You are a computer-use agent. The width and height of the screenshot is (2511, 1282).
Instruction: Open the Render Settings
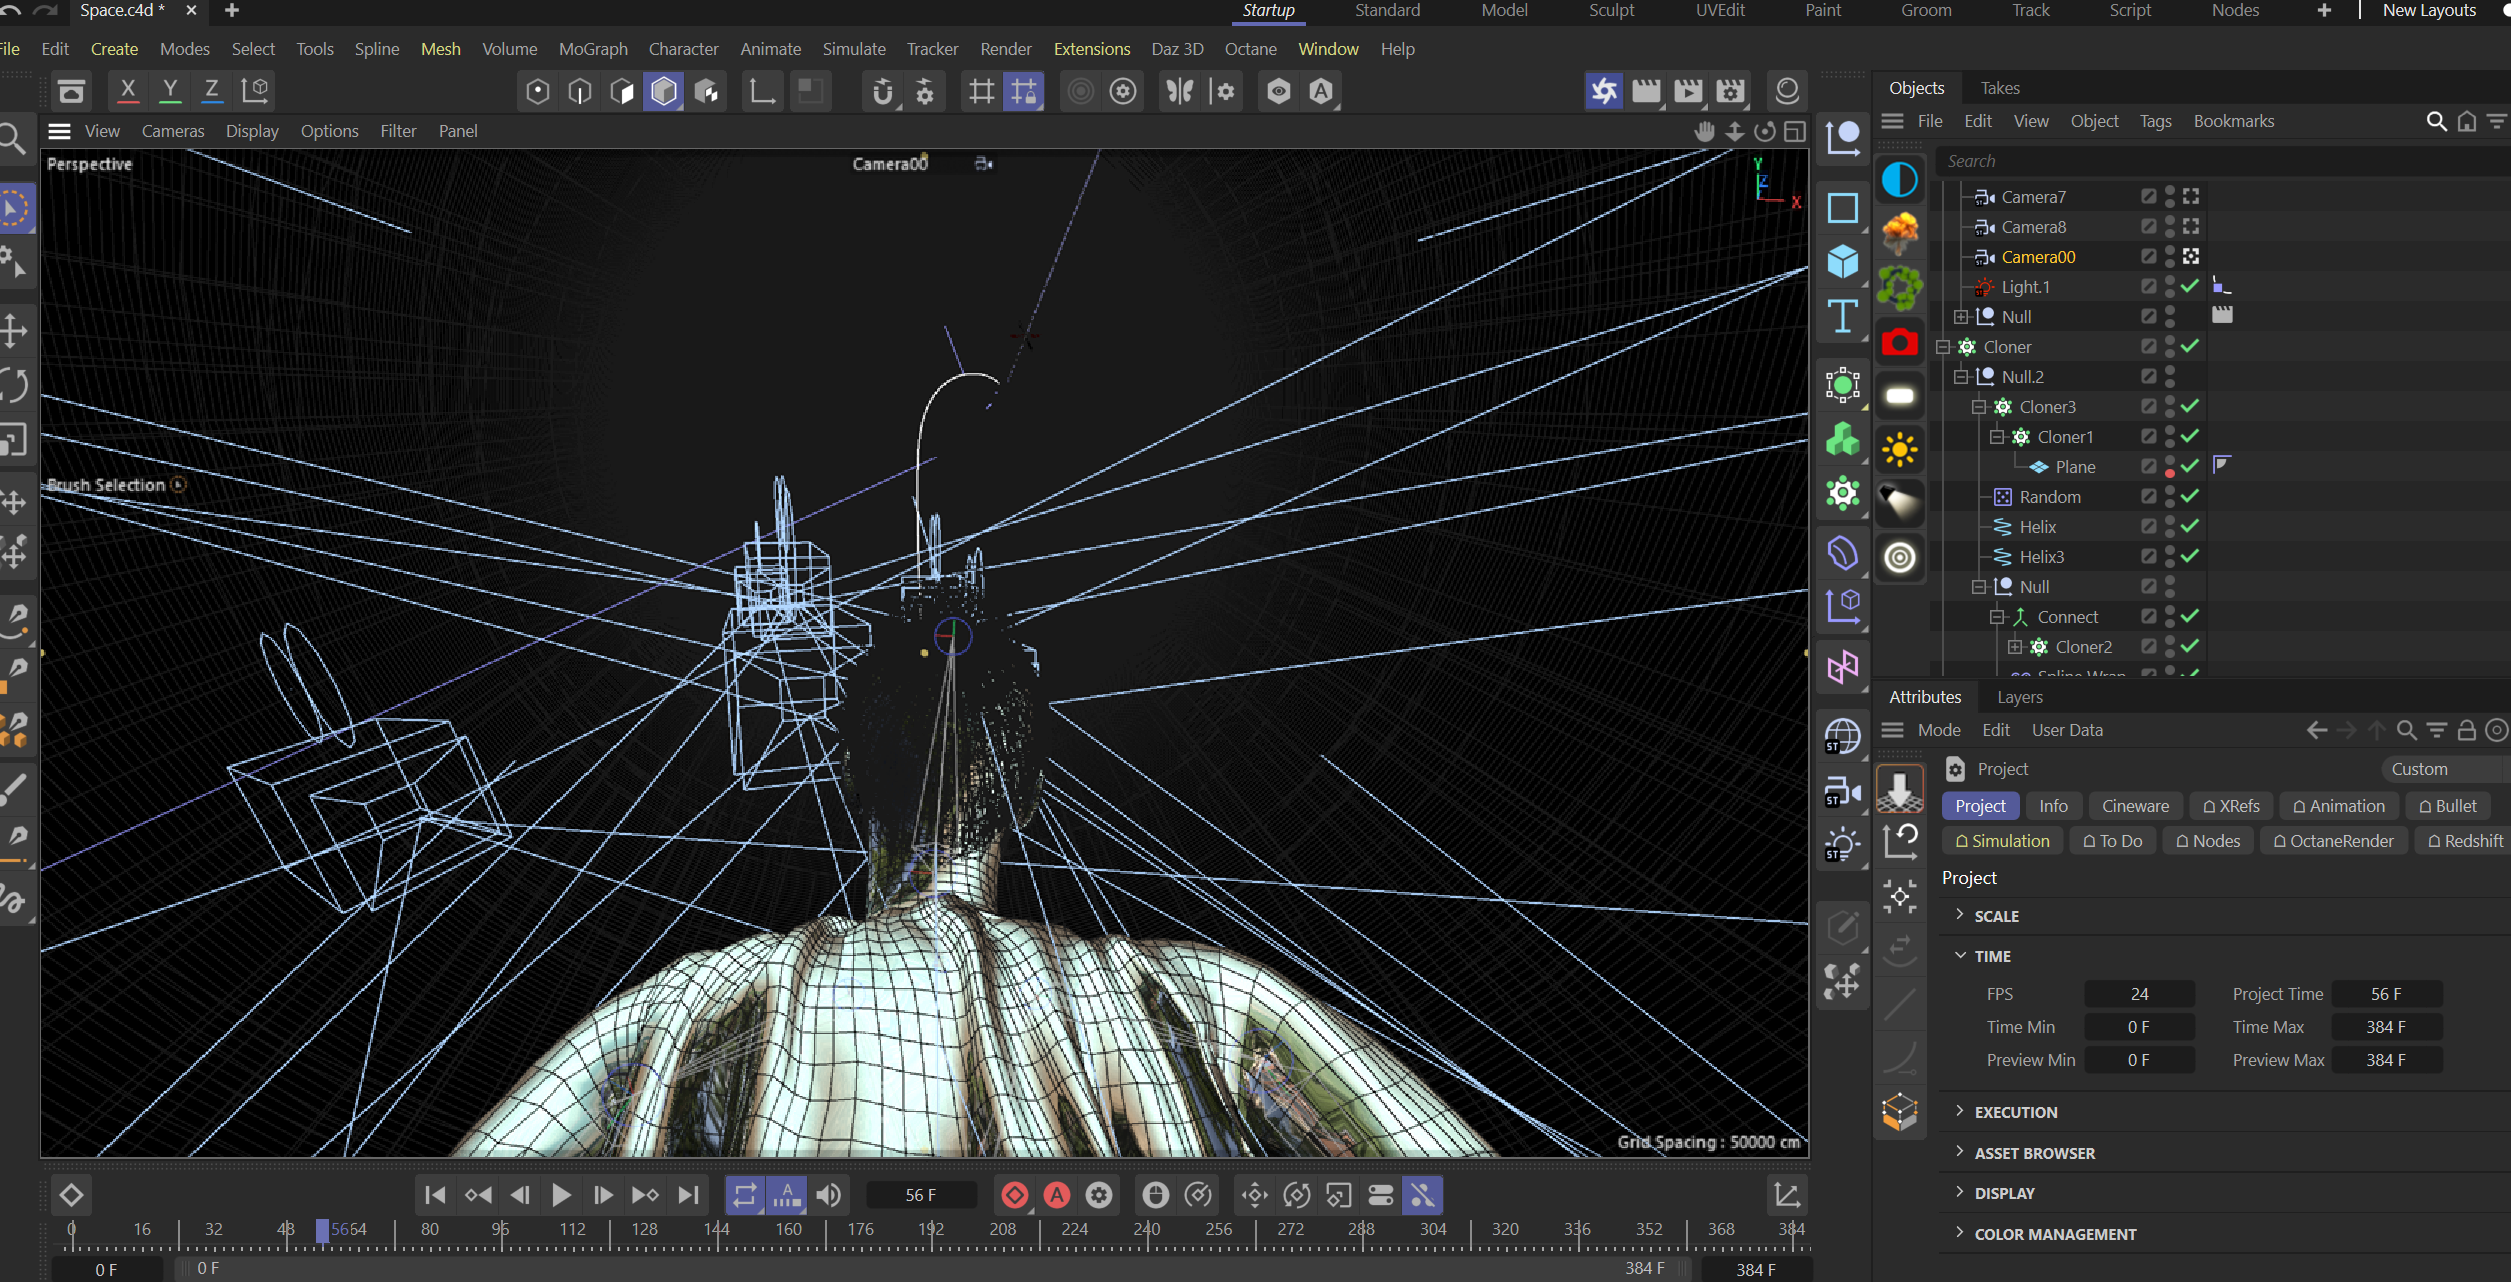click(x=1731, y=91)
